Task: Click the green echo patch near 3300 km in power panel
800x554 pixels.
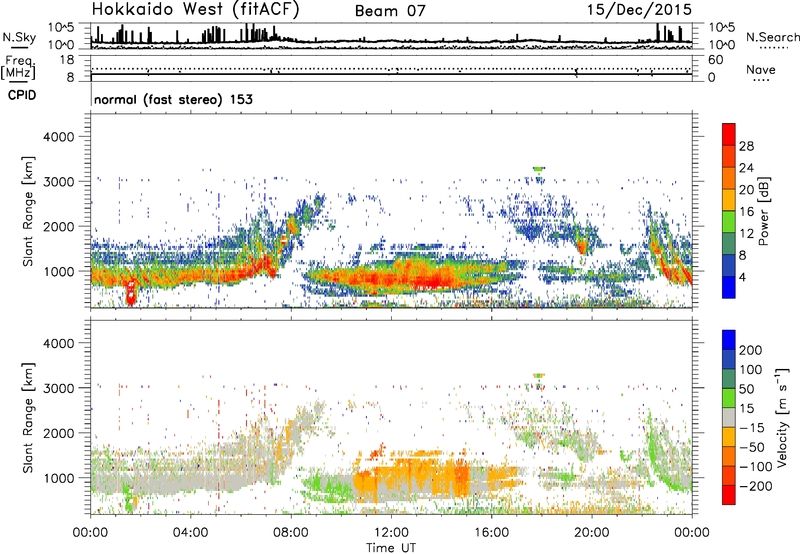Action: [x=539, y=169]
